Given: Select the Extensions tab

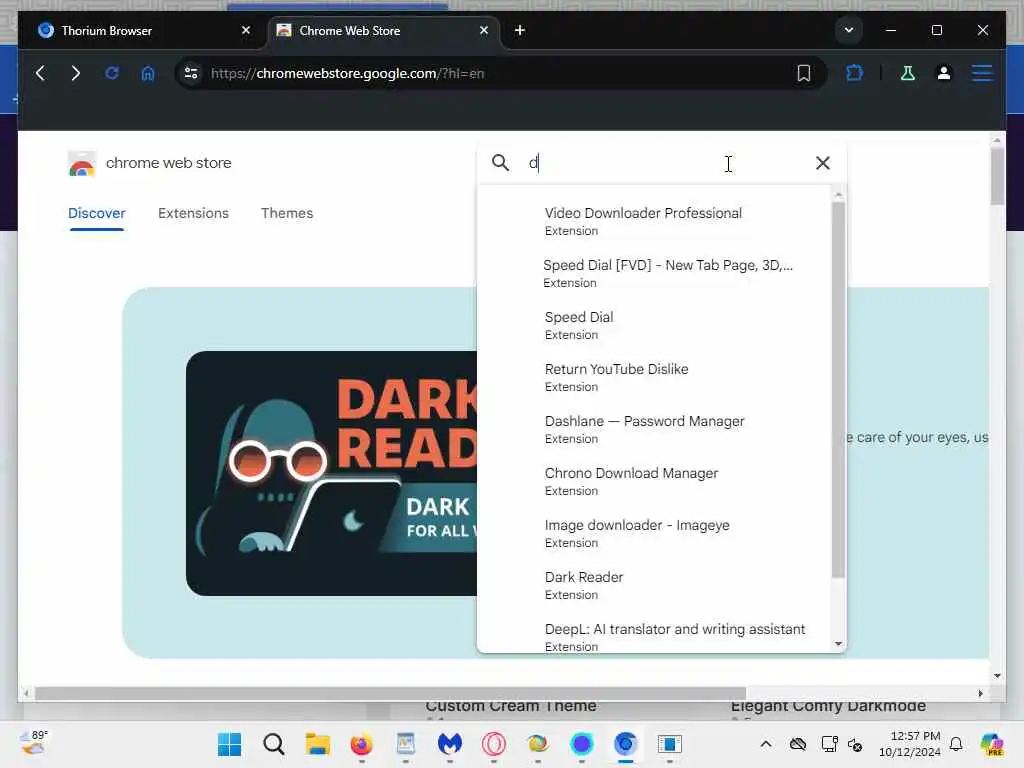Looking at the screenshot, I should 193,214.
